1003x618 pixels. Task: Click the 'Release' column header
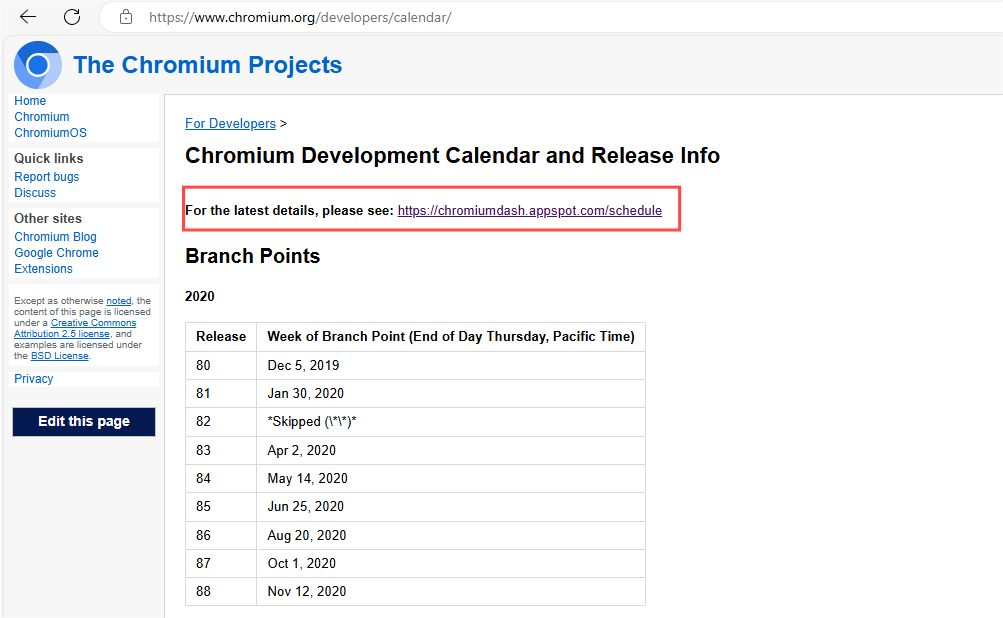pos(221,337)
